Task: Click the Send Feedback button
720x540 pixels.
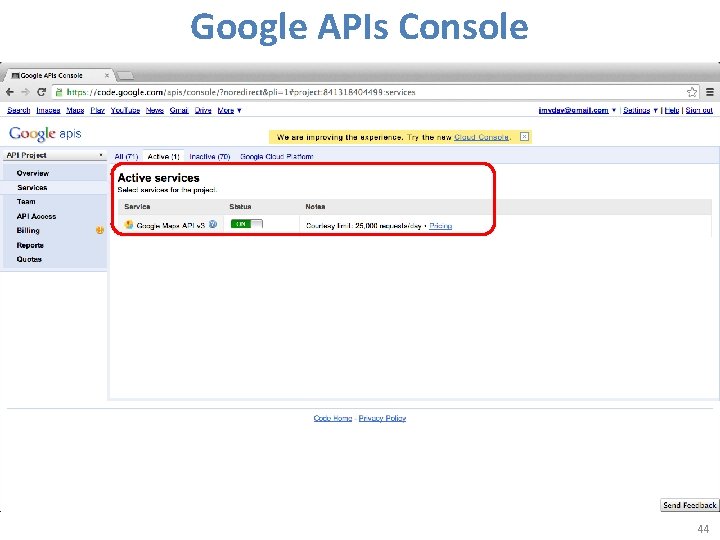Action: 690,505
